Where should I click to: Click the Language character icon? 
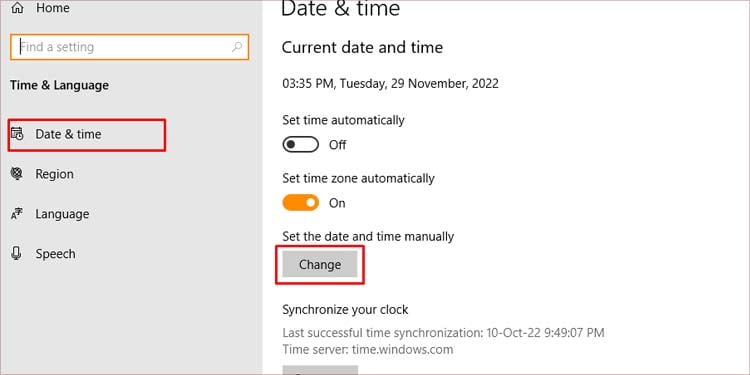coord(17,214)
